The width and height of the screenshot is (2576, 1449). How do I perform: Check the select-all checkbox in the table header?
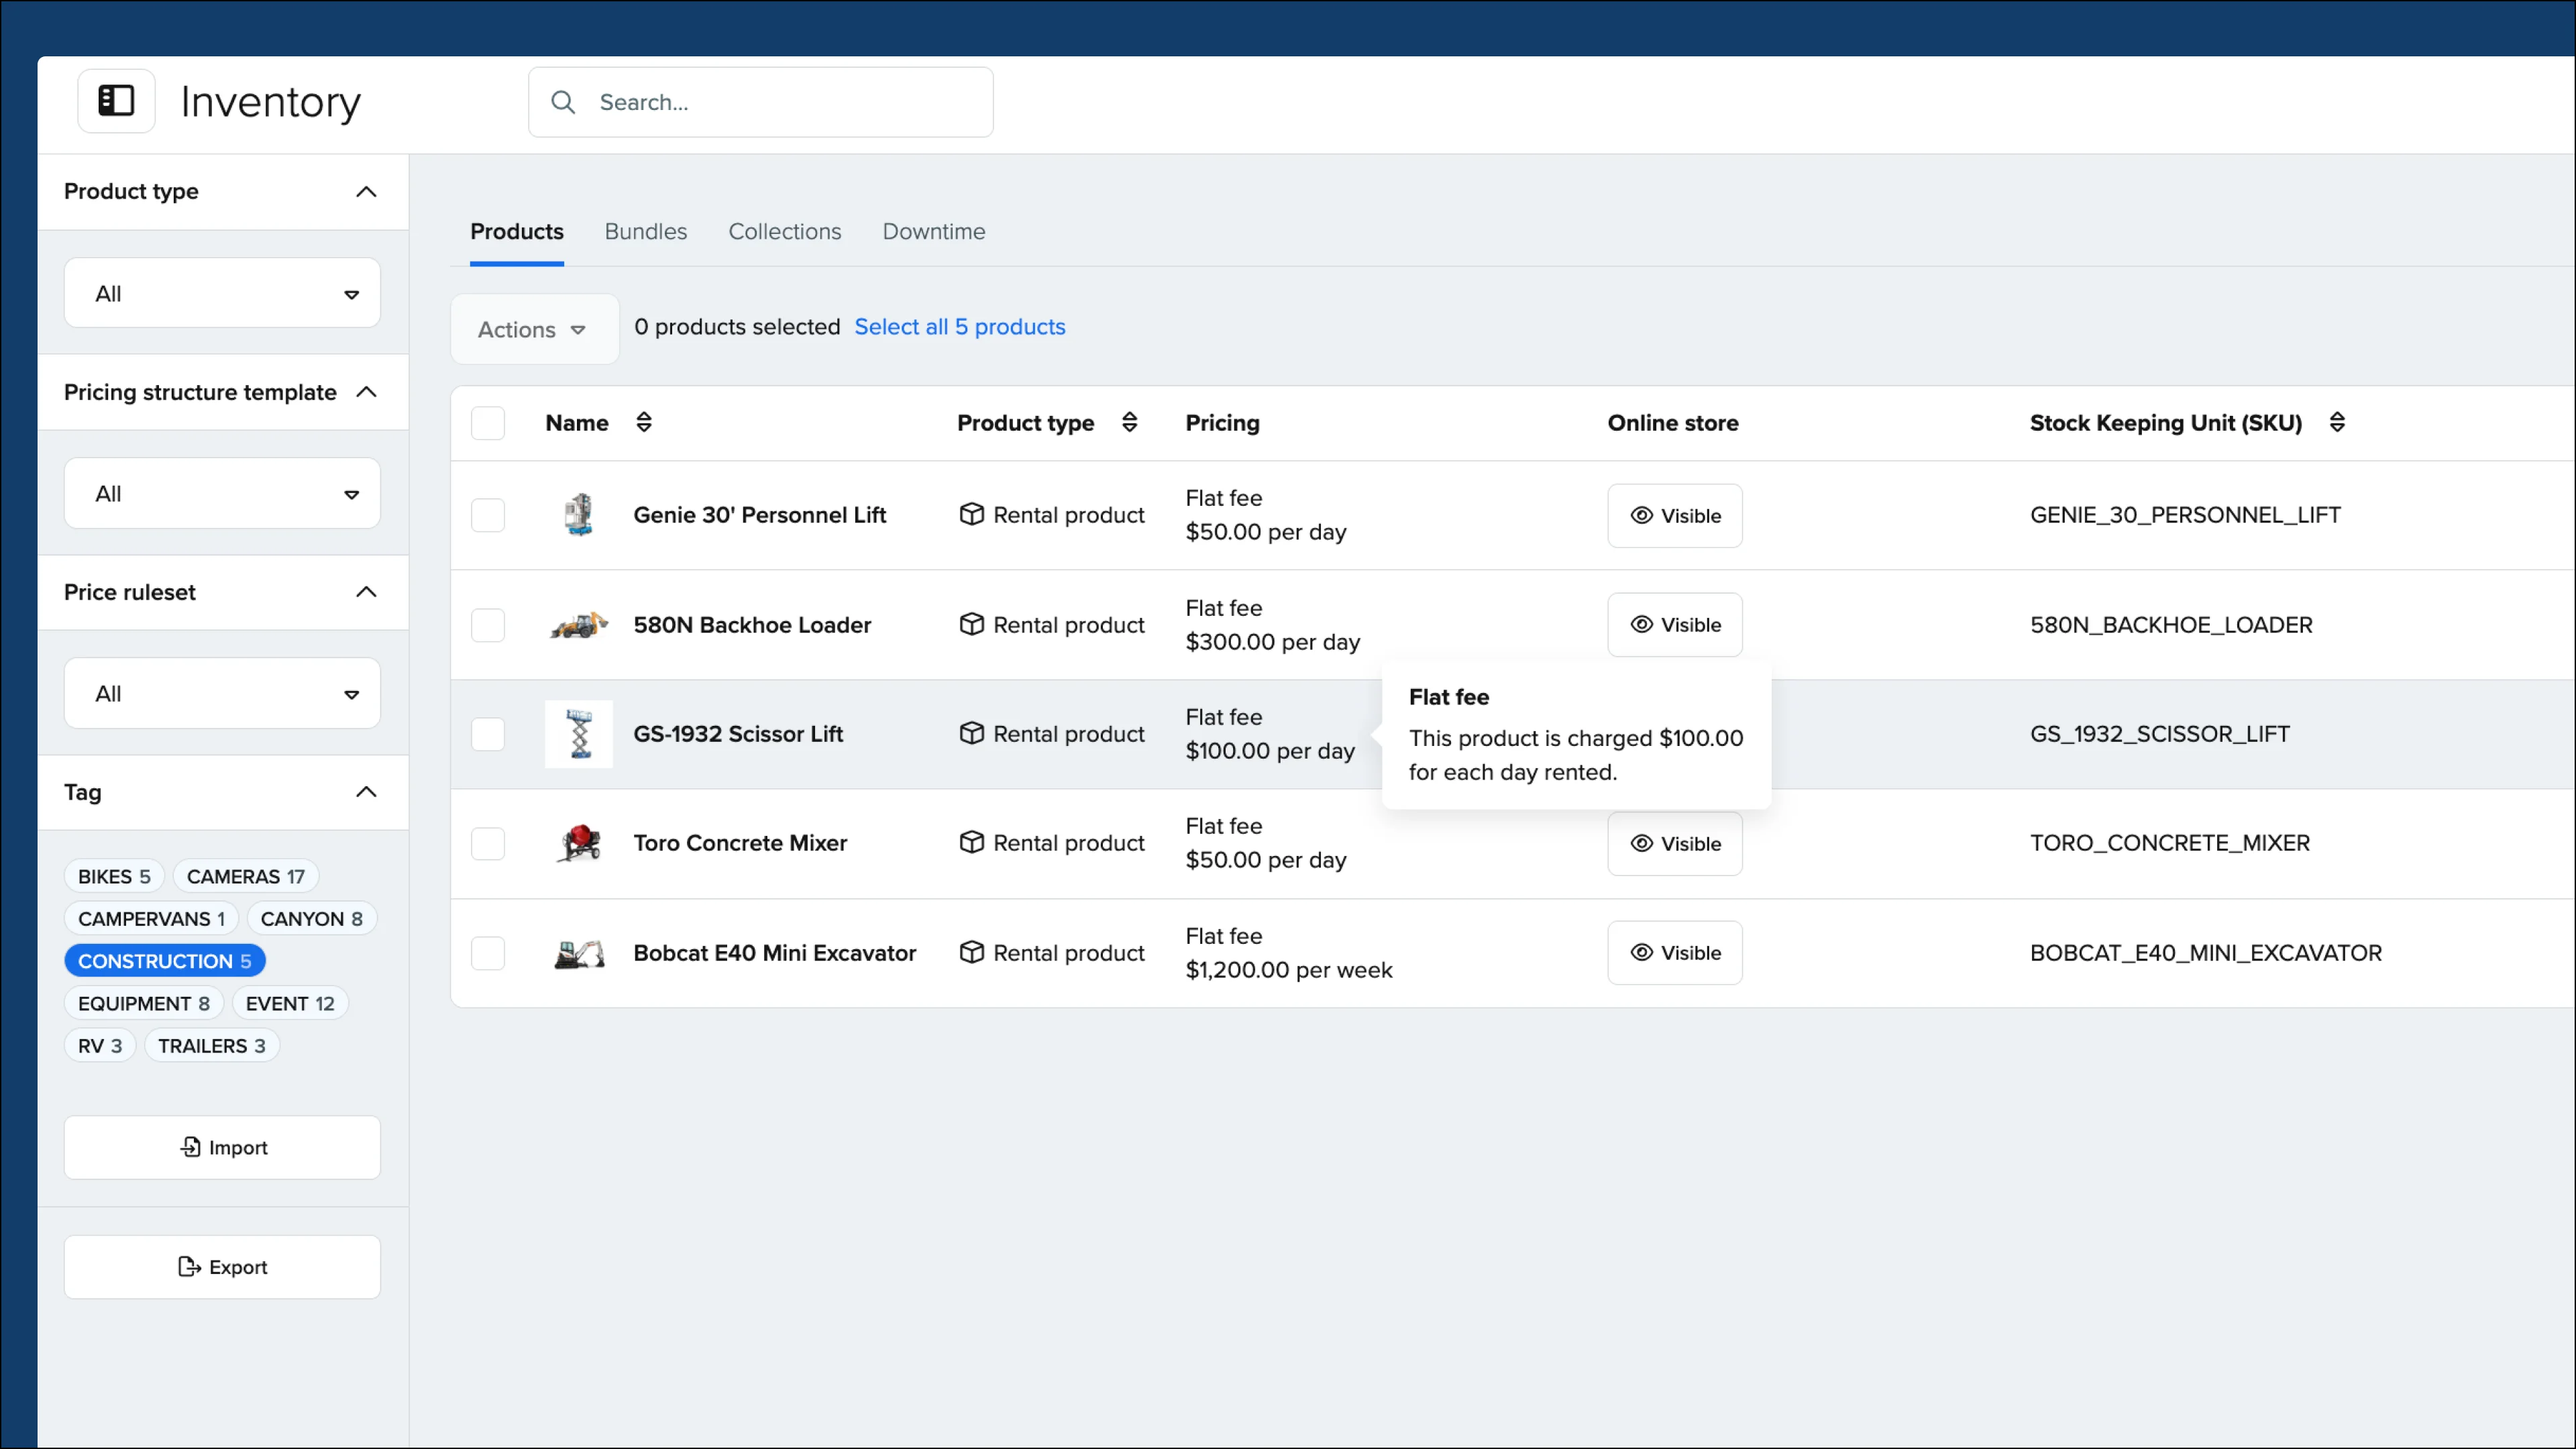488,422
